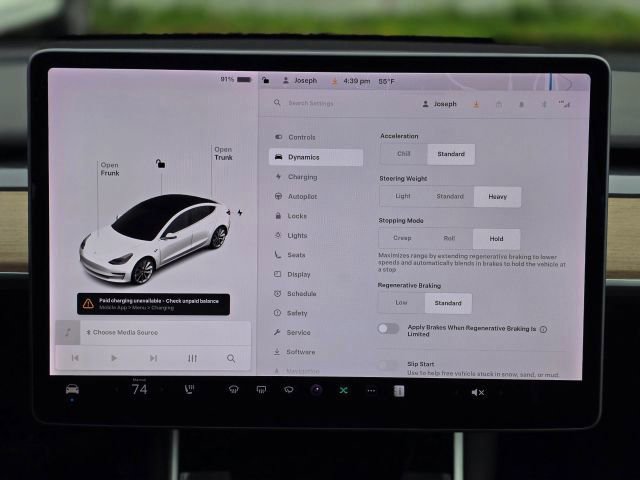The width and height of the screenshot is (640, 480).
Task: Open the charge port lightning icon
Action: pos(240,213)
